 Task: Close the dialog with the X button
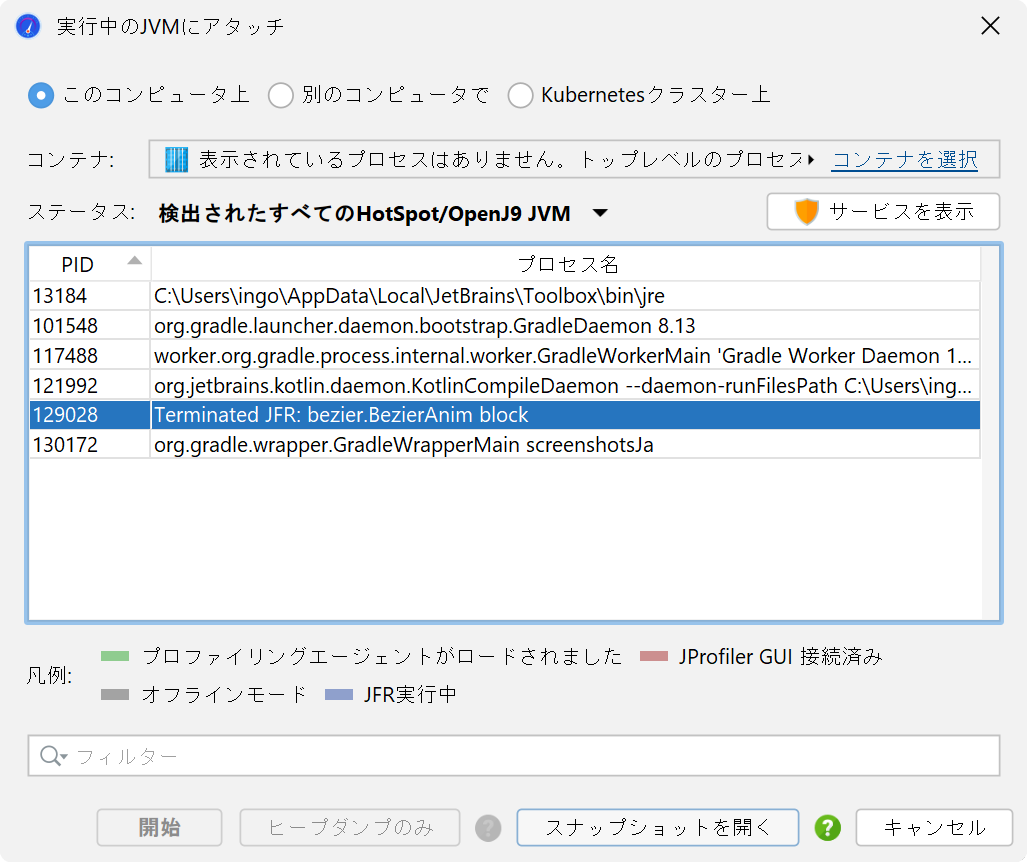click(990, 26)
